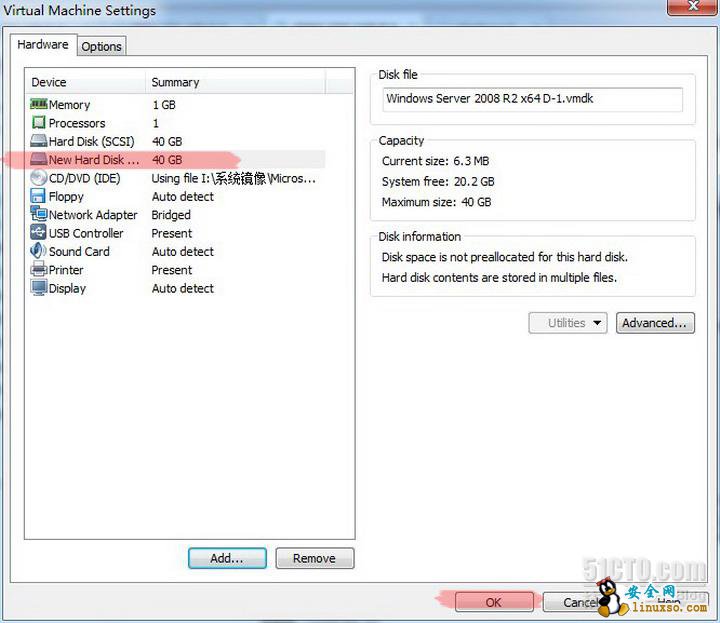The height and width of the screenshot is (623, 720).
Task: Open Advanced... disk settings
Action: coord(655,323)
